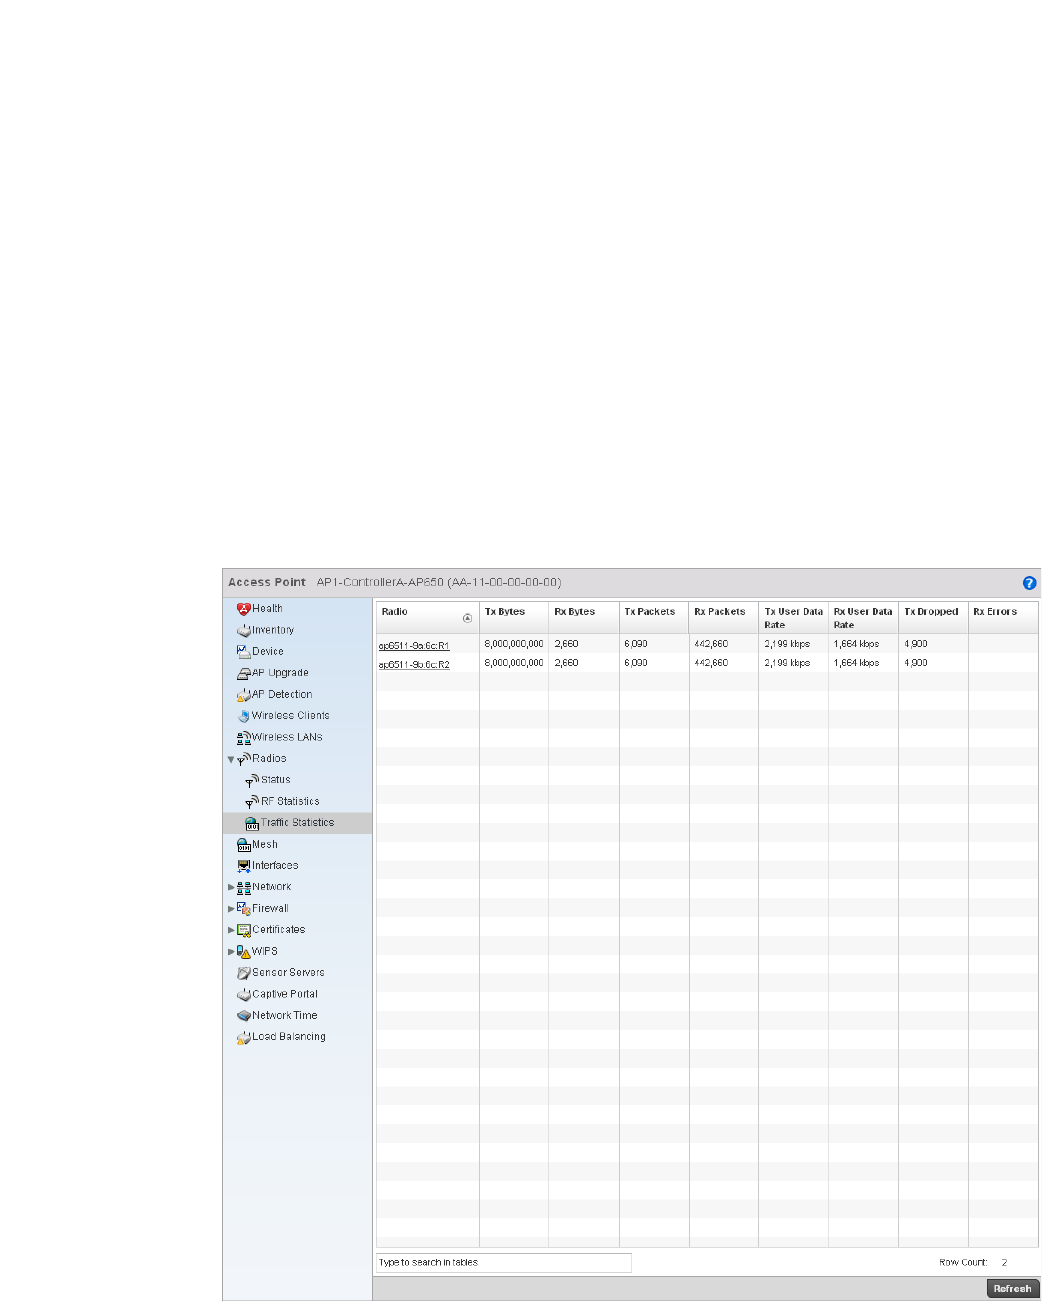Click the Status radio icon
The height and width of the screenshot is (1301, 1042).
pos(252,781)
